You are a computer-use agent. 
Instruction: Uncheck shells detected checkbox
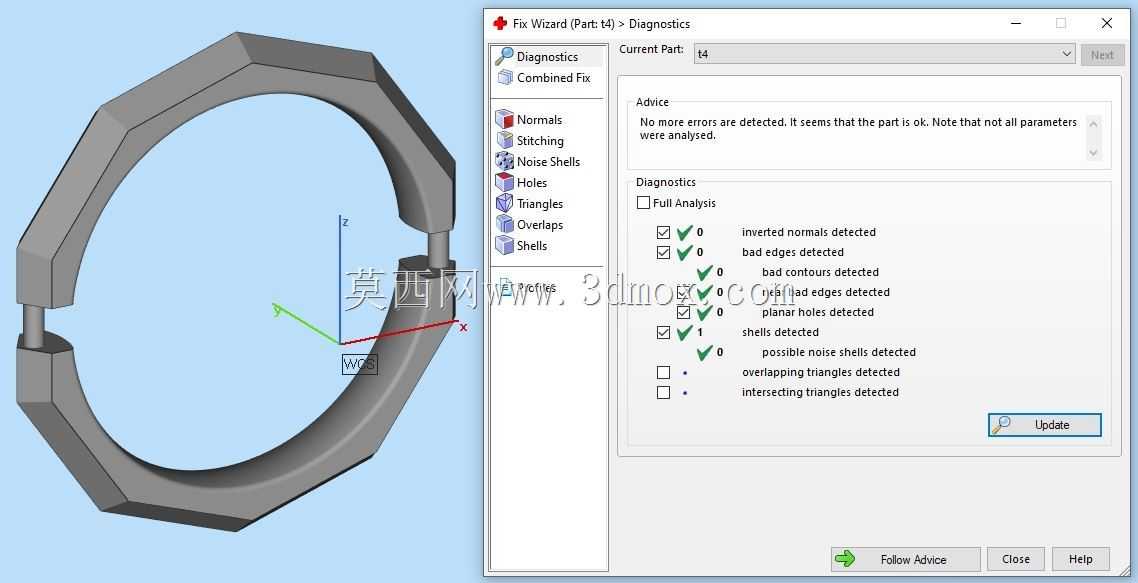pyautogui.click(x=663, y=332)
